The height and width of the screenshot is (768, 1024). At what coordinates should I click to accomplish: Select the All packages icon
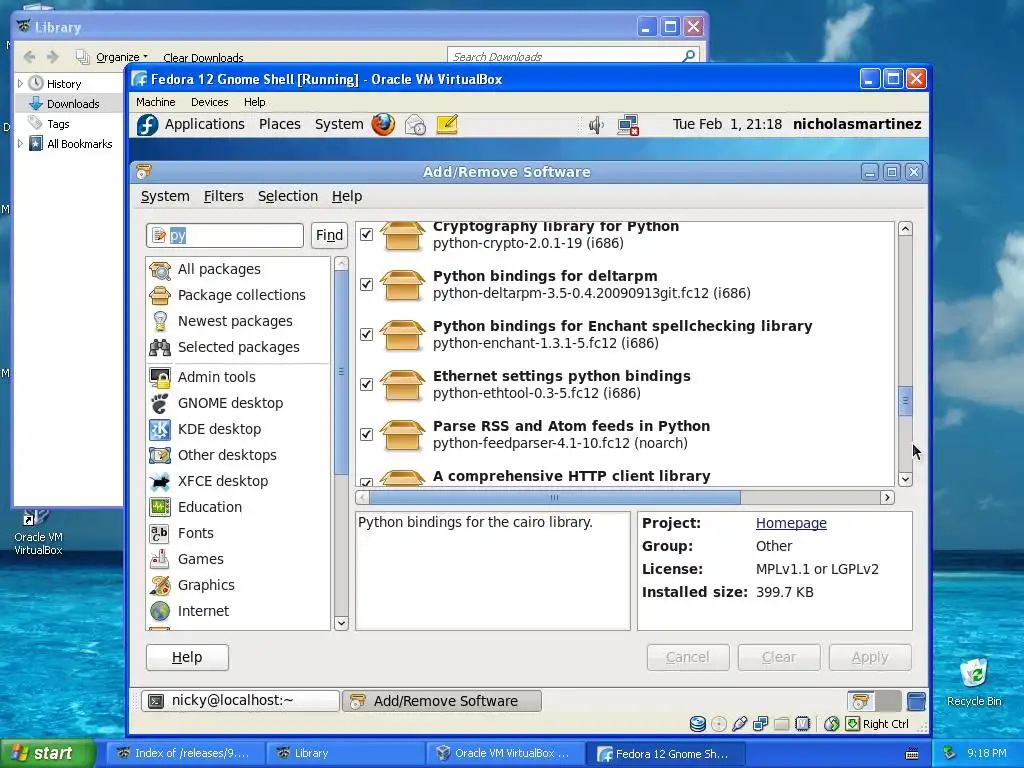(160, 269)
